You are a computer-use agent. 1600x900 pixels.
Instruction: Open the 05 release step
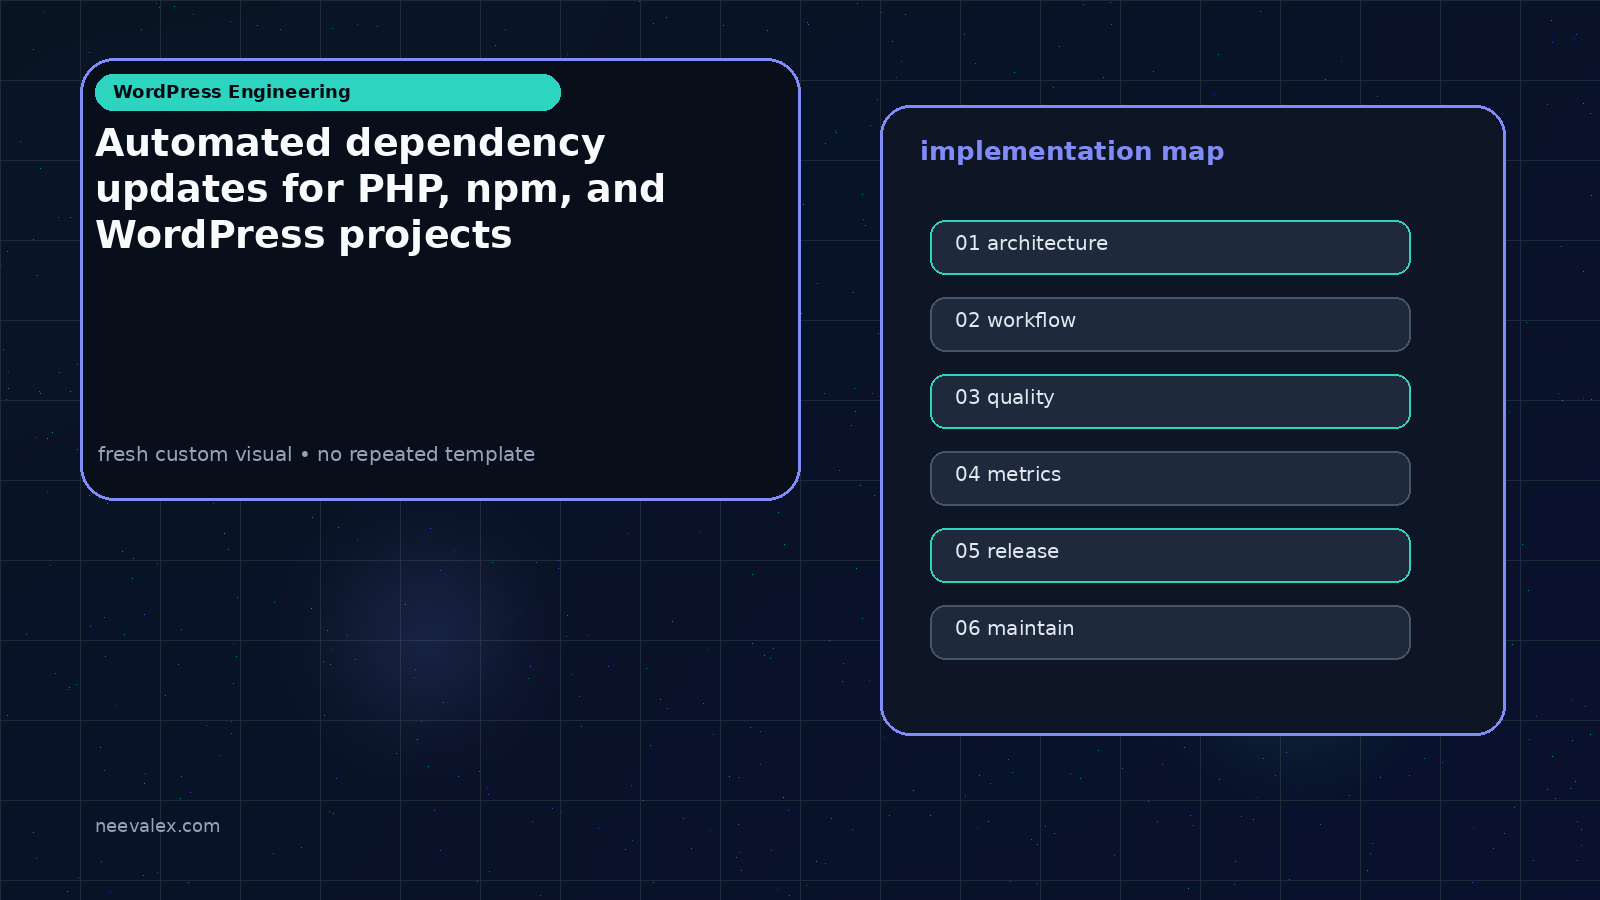tap(1170, 555)
